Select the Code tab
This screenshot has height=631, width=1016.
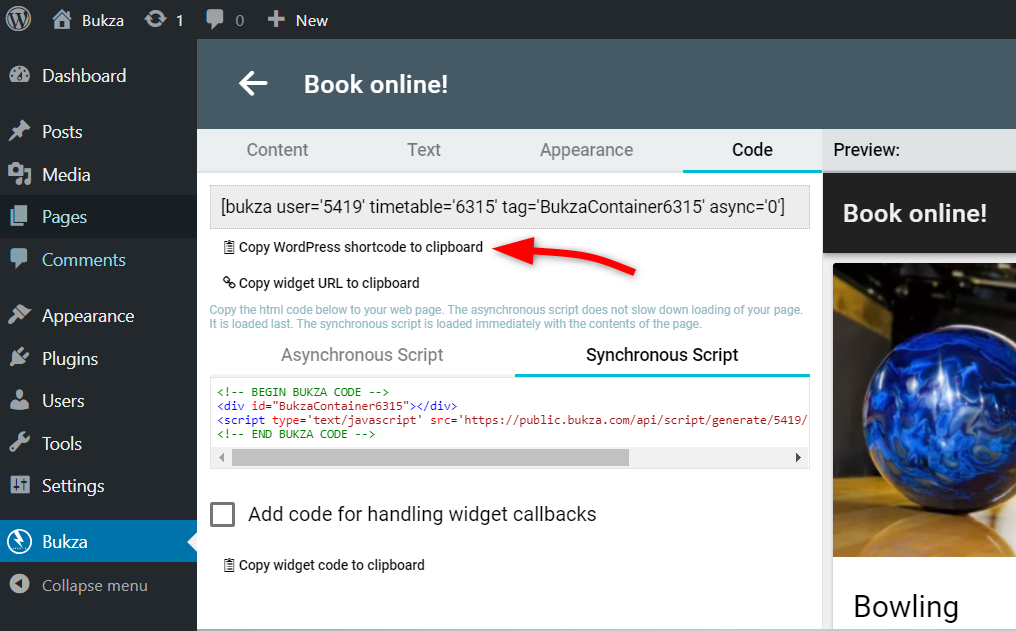click(x=752, y=150)
